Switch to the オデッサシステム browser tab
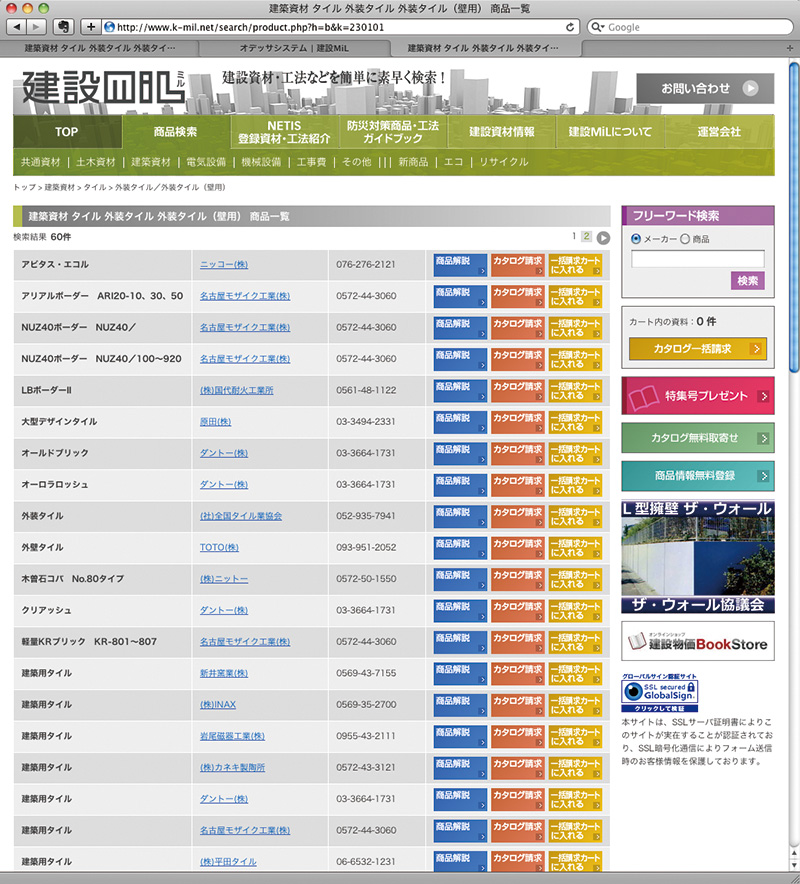This screenshot has width=800, height=884. [294, 48]
